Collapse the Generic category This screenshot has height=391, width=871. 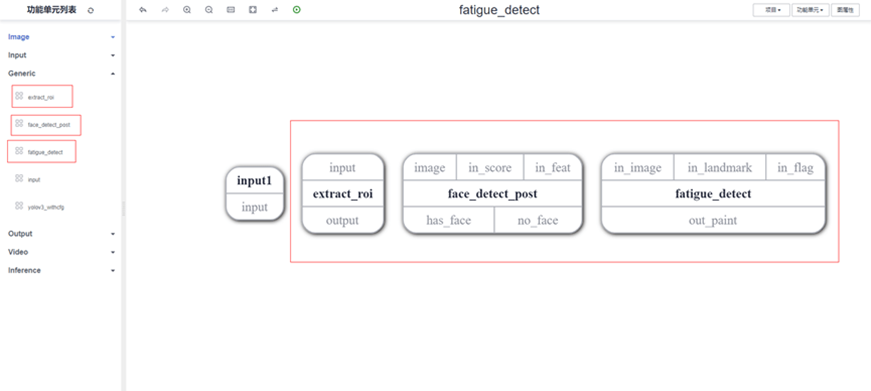[x=113, y=73]
